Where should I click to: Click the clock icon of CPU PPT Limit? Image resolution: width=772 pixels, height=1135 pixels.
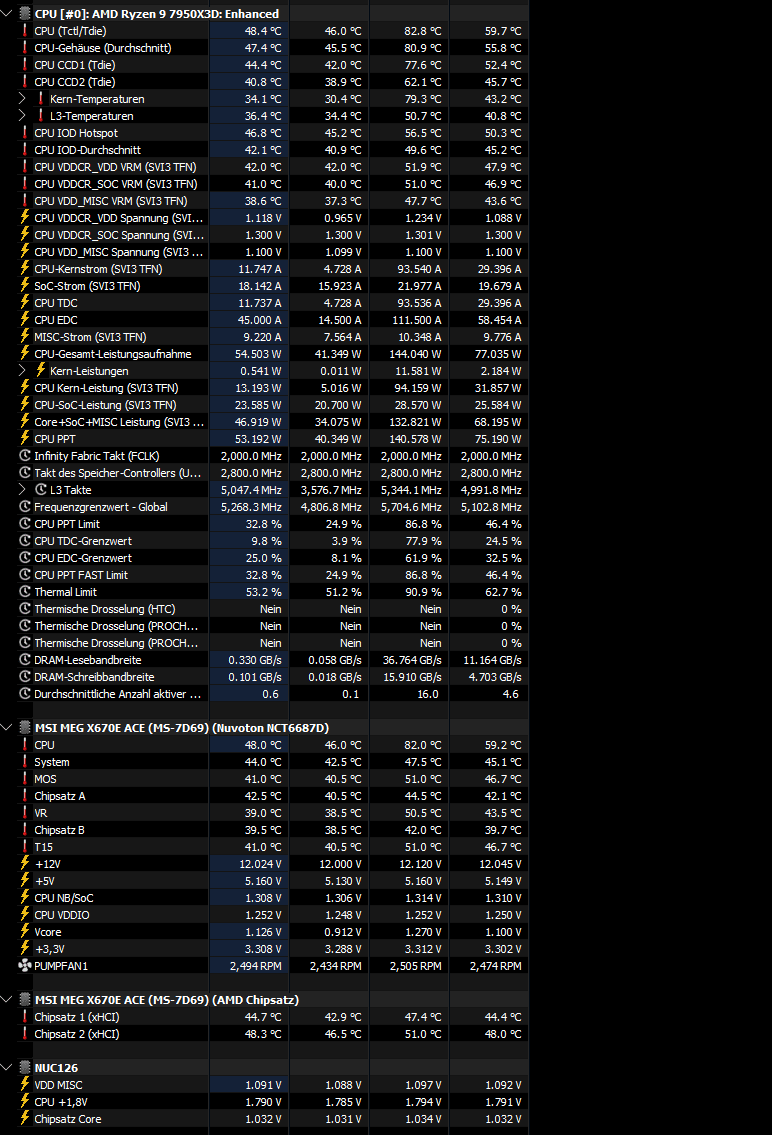[25, 523]
